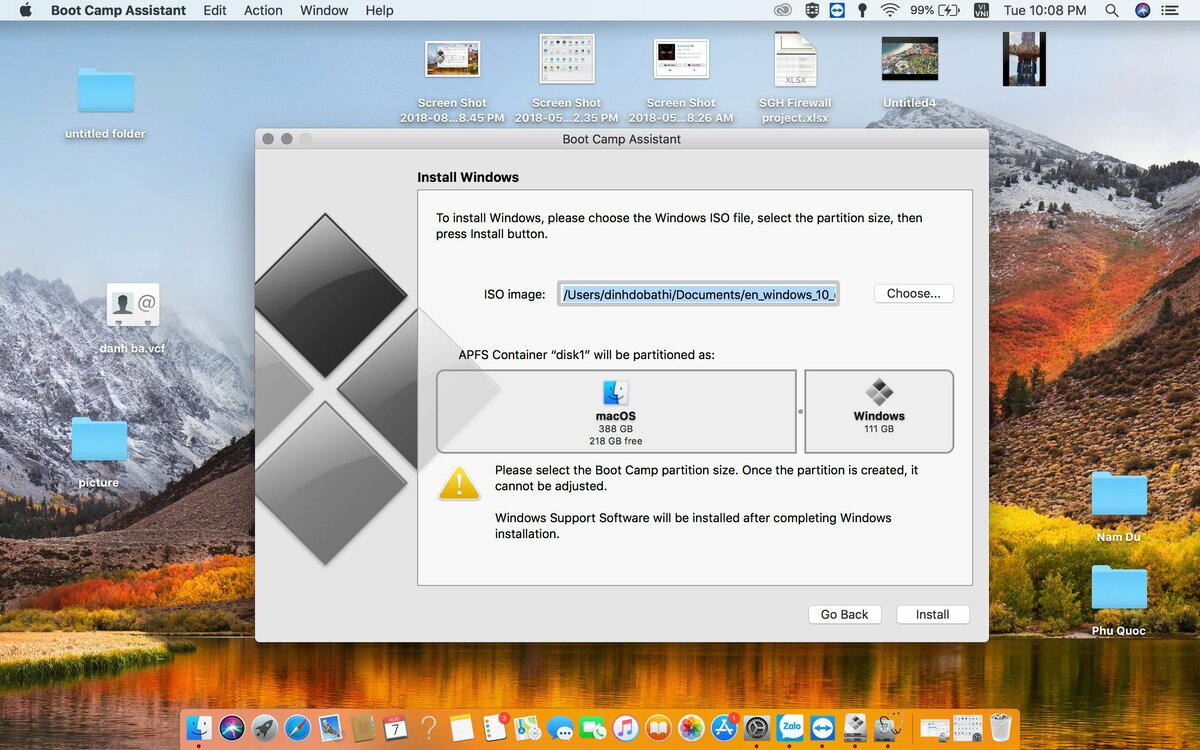Open Contacts book icon in Dock

pos(363,727)
